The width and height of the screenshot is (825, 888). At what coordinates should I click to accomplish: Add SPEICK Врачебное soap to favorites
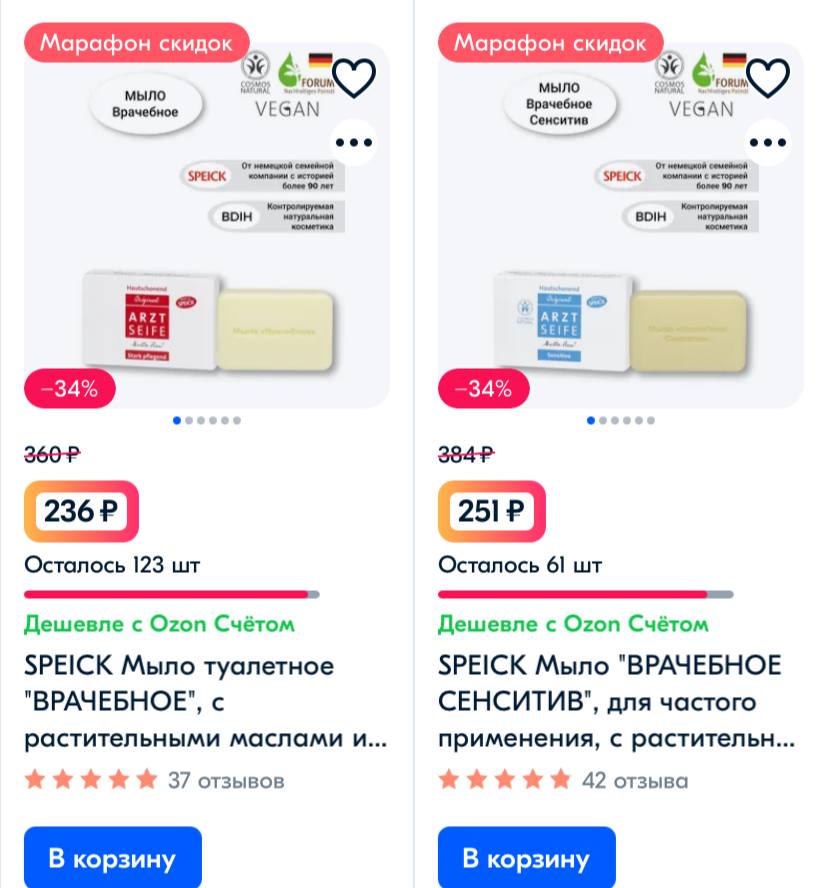point(354,78)
